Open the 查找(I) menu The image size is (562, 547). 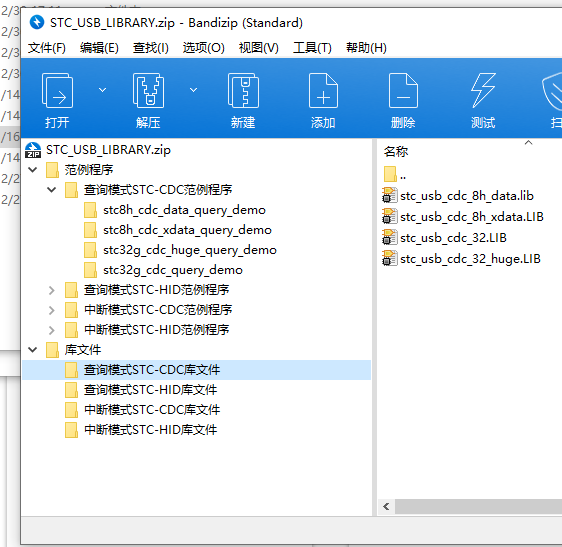(151, 47)
